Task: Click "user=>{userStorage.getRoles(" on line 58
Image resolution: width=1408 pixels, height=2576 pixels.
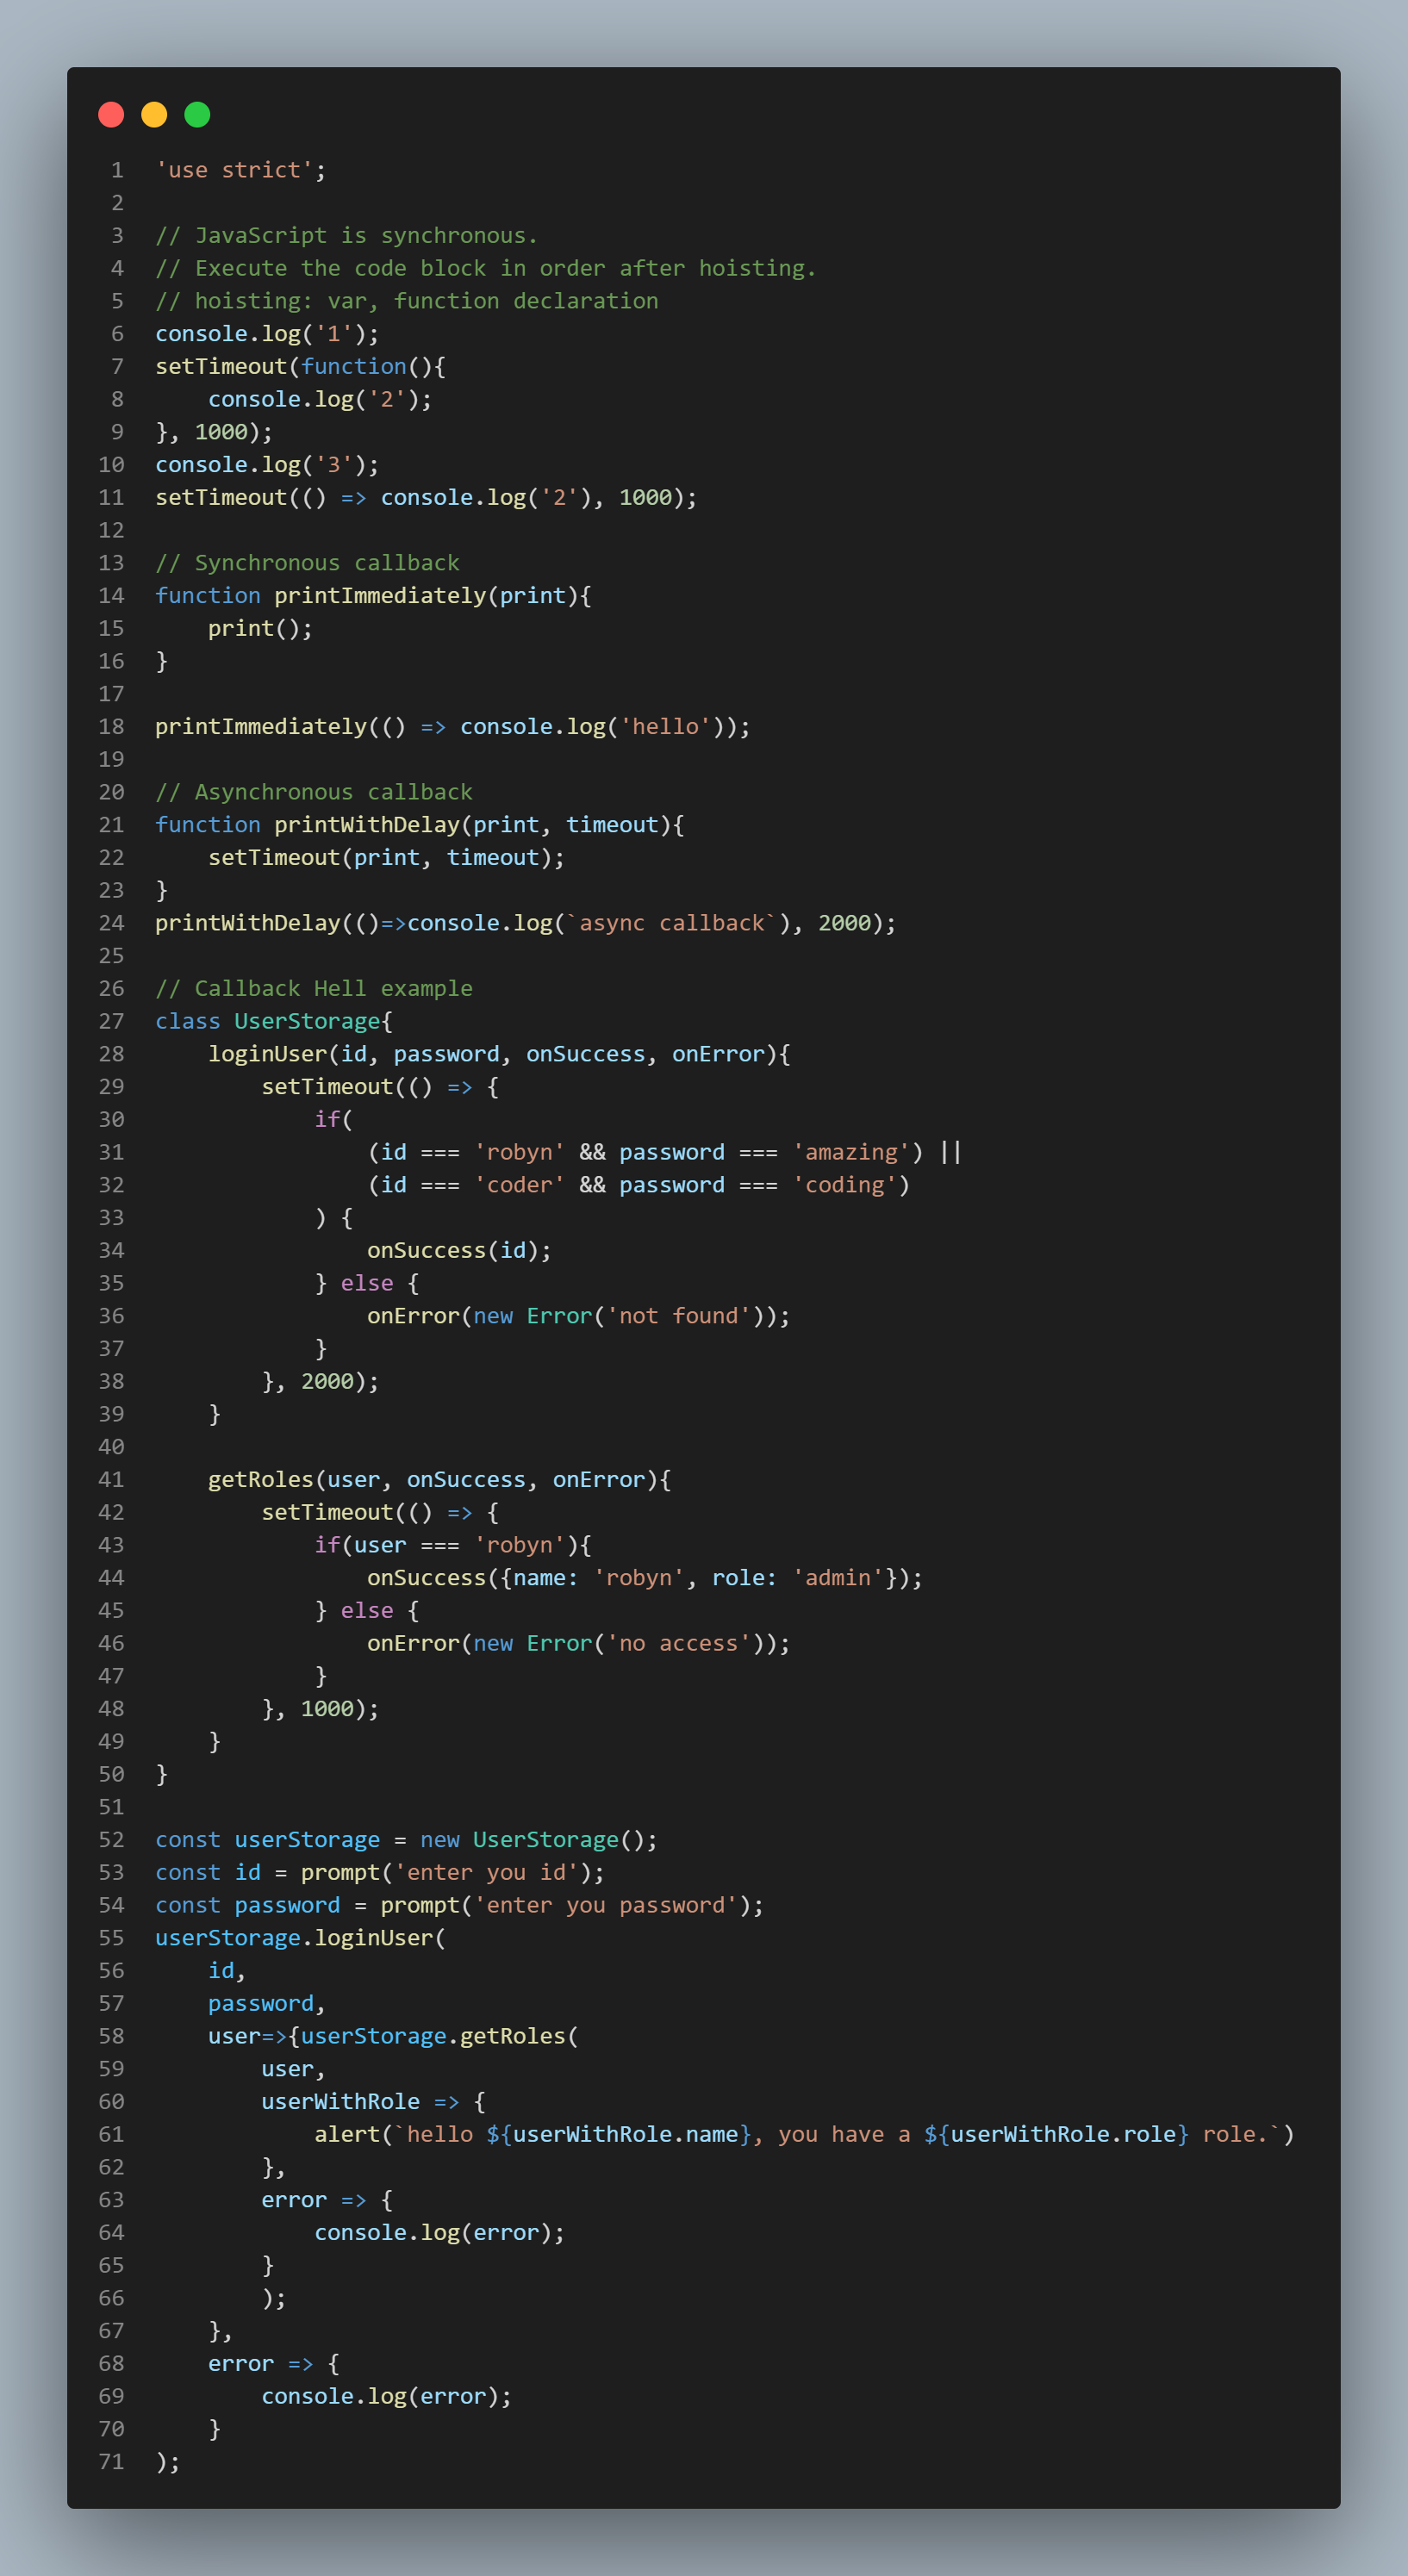Action: point(393,2036)
